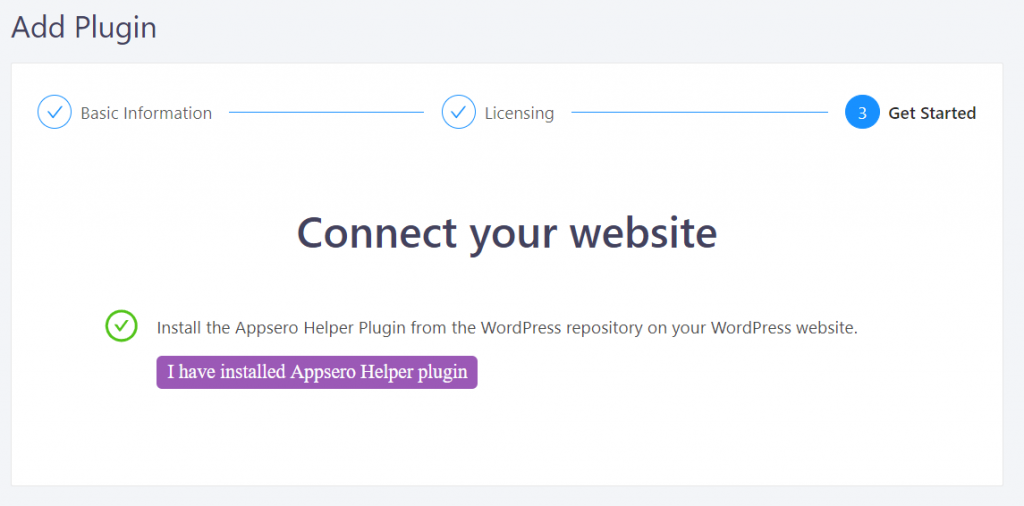The width and height of the screenshot is (1024, 506).
Task: Click the green checkmark beside install instruction
Action: pos(121,326)
